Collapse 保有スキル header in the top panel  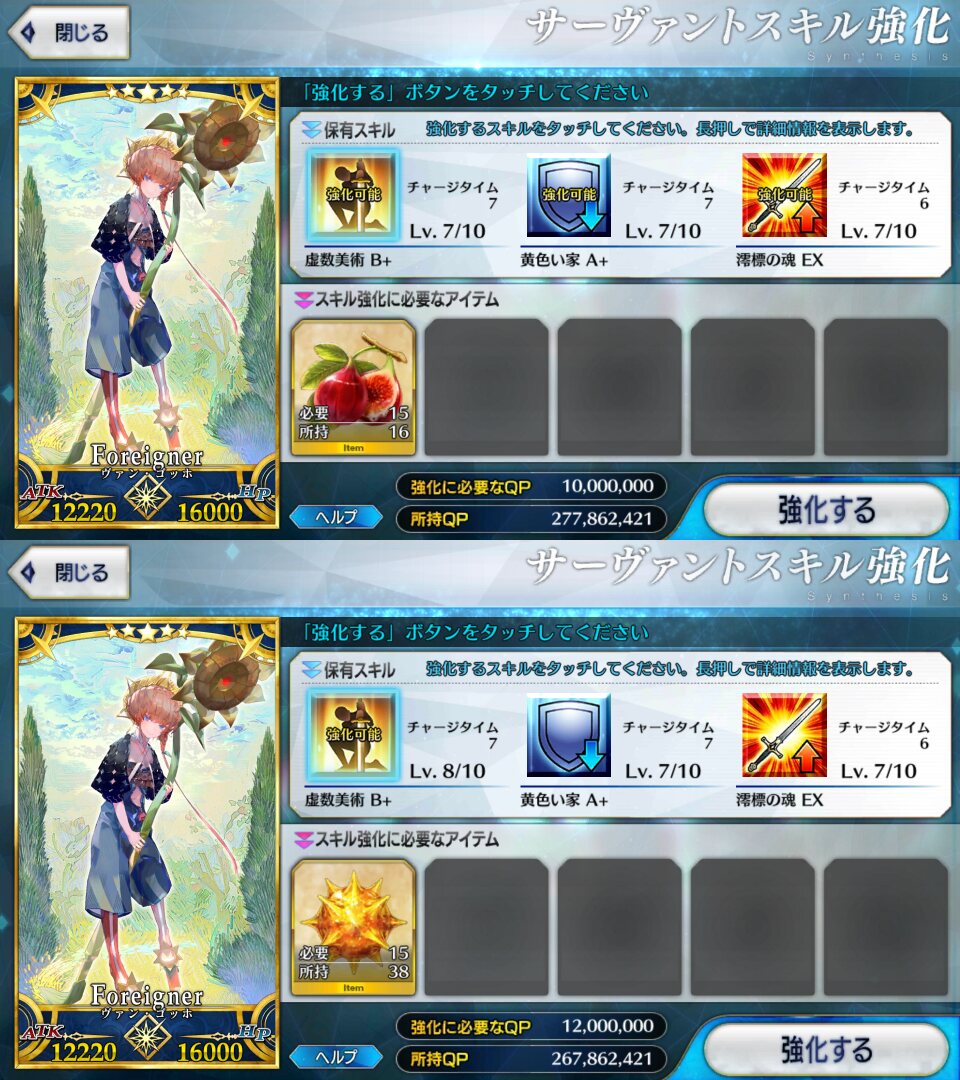pos(349,129)
